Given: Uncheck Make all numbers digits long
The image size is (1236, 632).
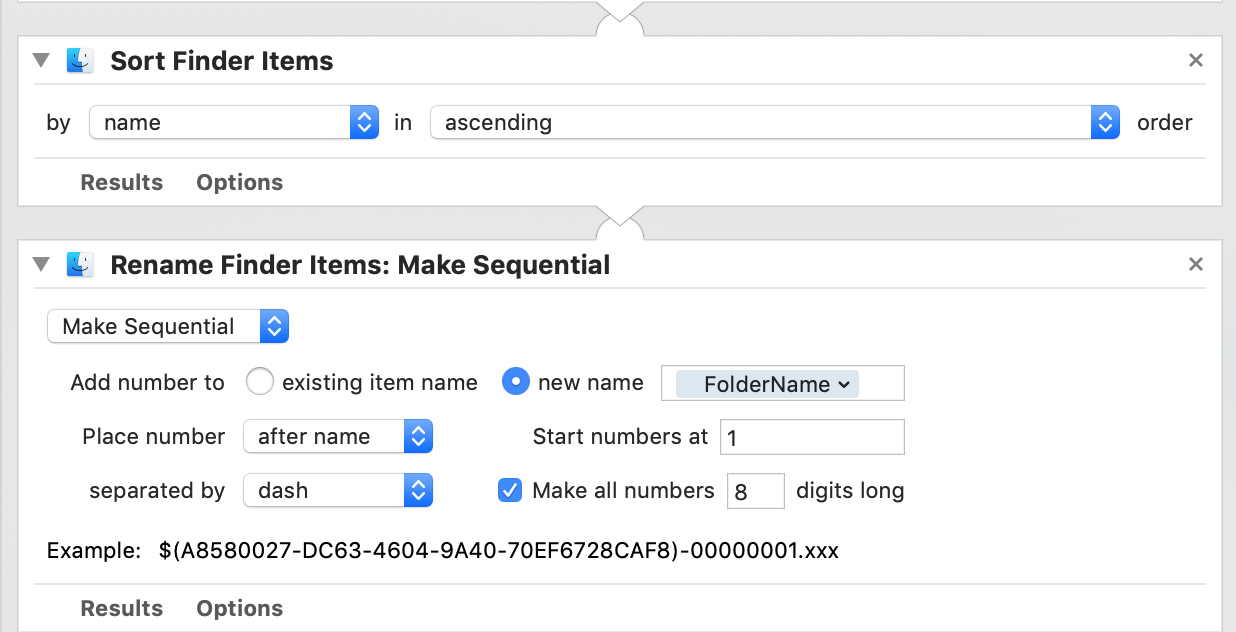Looking at the screenshot, I should (x=510, y=491).
